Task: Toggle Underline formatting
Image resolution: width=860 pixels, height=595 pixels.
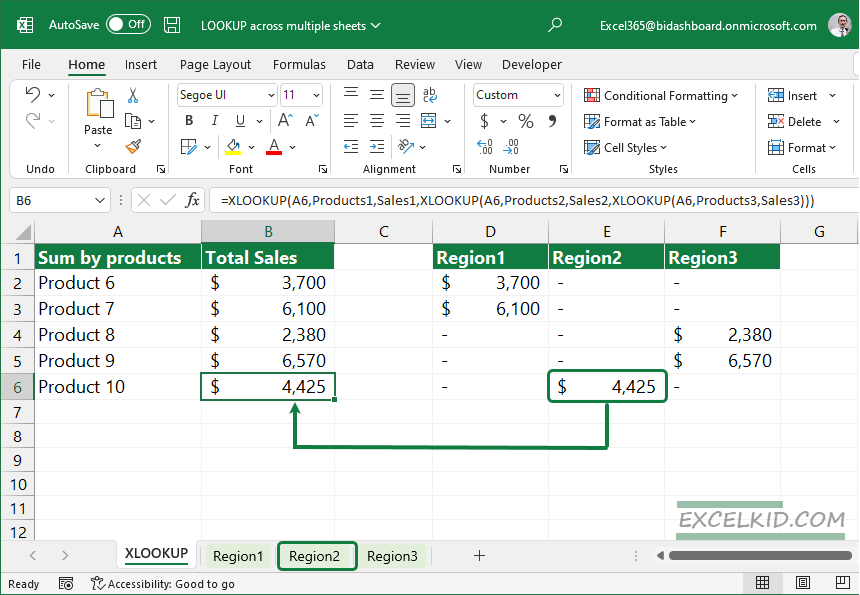Action: [x=240, y=121]
